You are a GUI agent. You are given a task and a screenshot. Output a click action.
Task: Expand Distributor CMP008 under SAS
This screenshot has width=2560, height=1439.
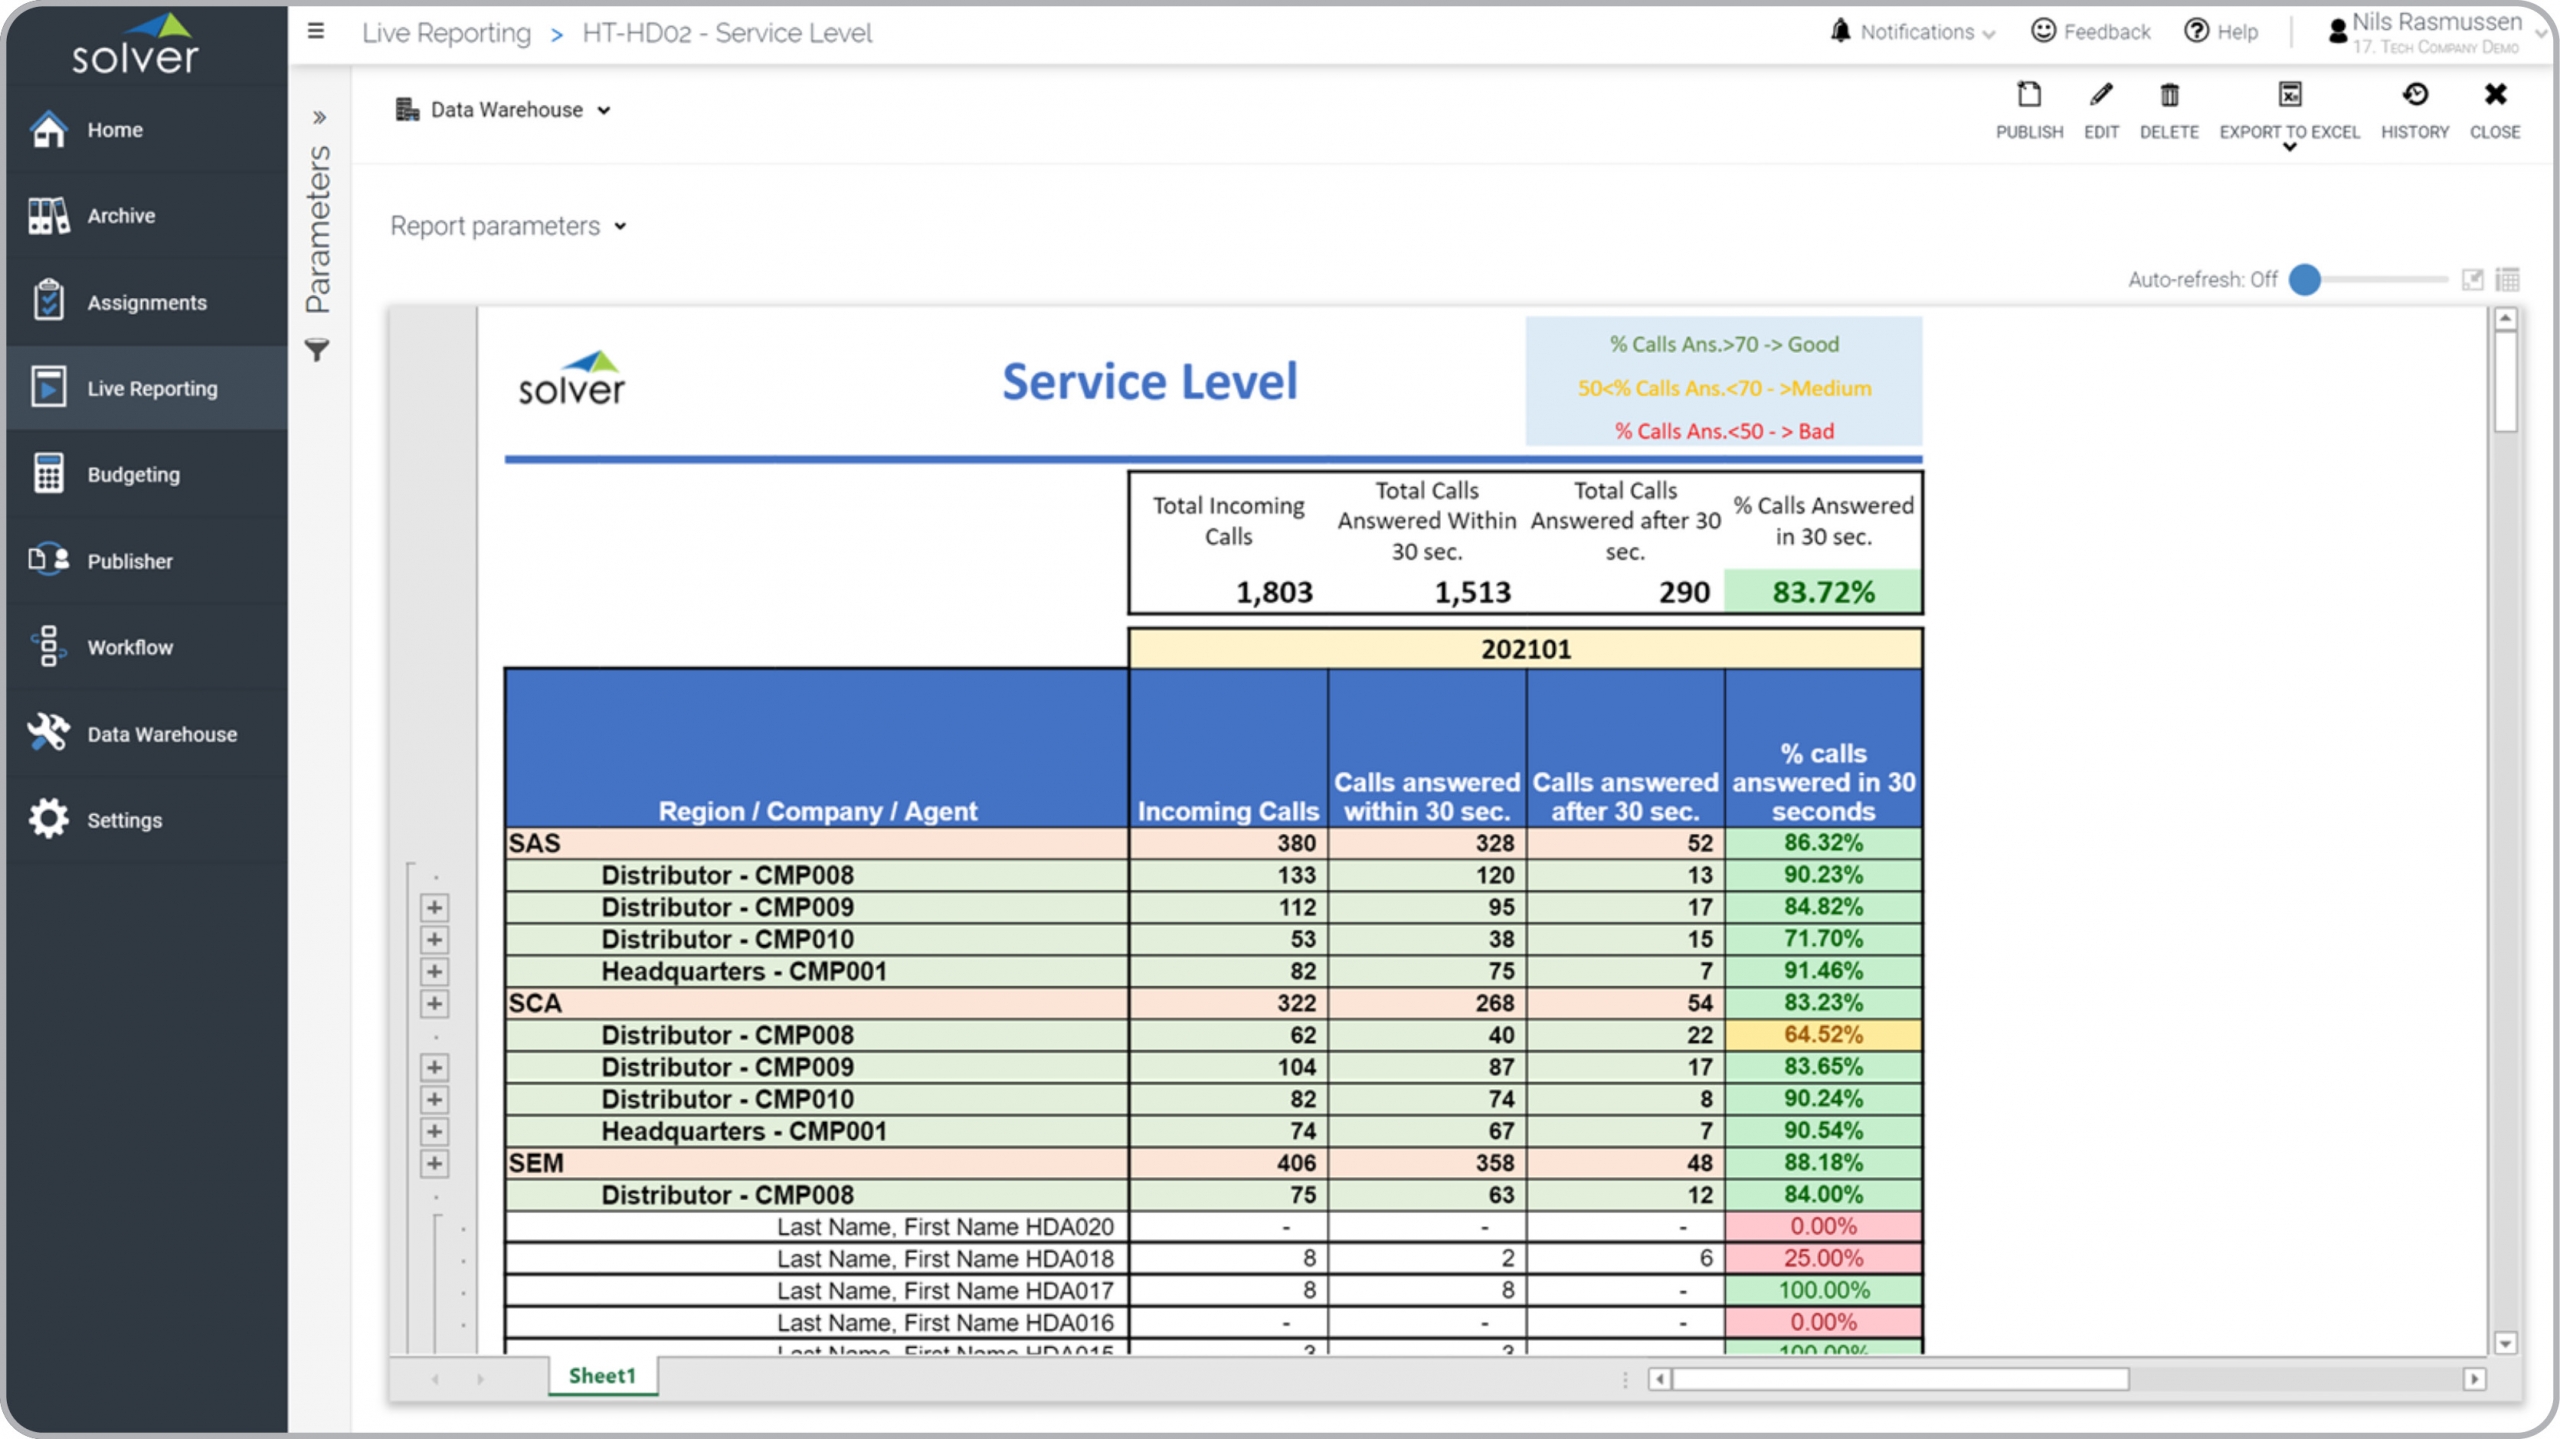[x=434, y=908]
